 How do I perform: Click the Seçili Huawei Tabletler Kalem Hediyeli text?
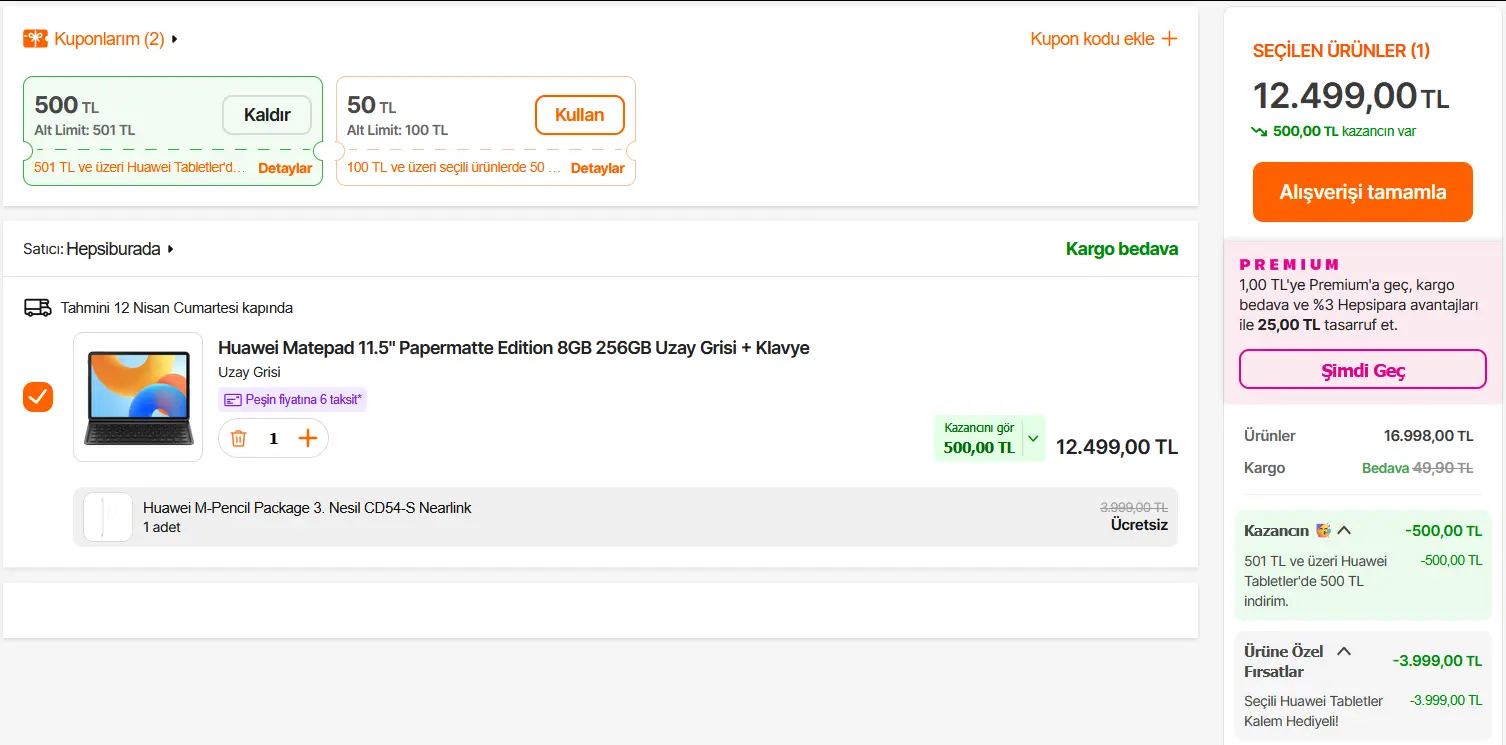tap(1313, 711)
